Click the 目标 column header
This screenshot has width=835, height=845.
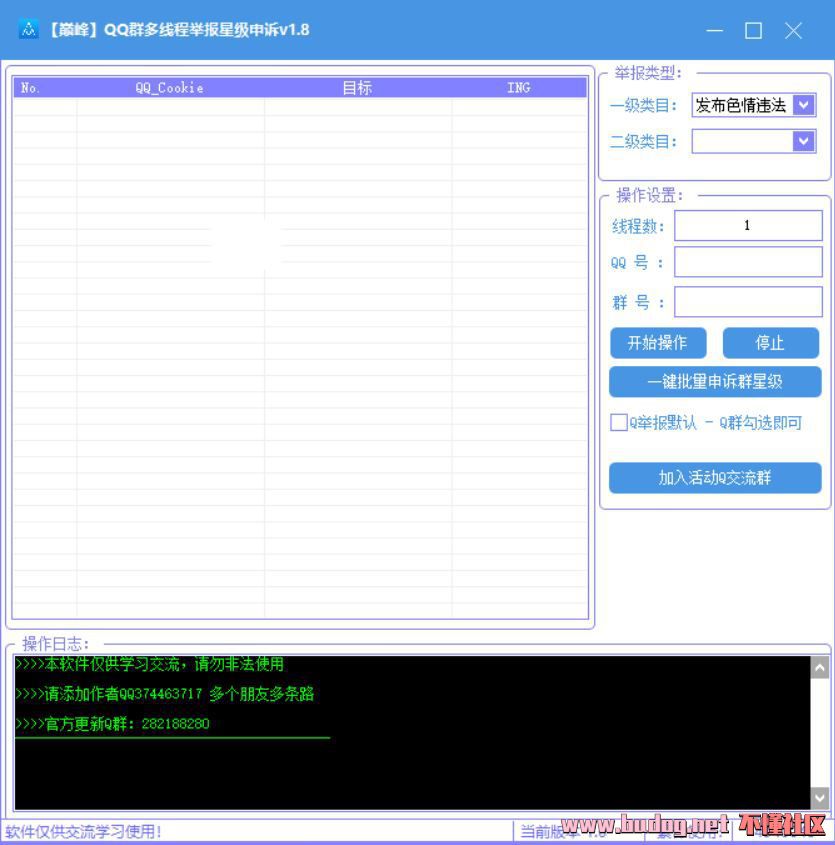point(357,88)
